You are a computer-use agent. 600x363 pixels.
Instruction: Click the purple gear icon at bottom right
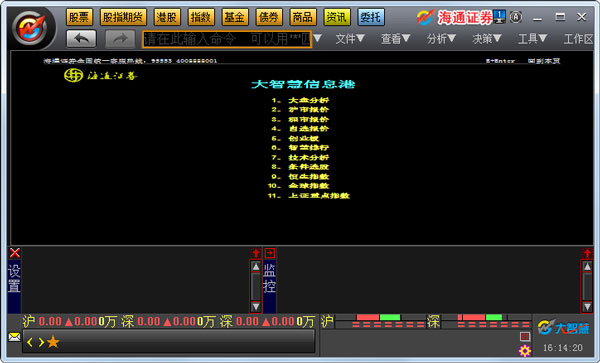[525, 350]
